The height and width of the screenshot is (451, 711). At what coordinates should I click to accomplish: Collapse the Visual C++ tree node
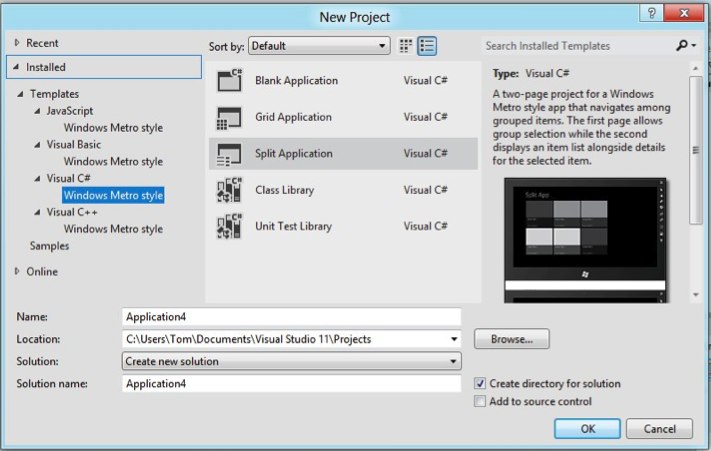coord(37,212)
